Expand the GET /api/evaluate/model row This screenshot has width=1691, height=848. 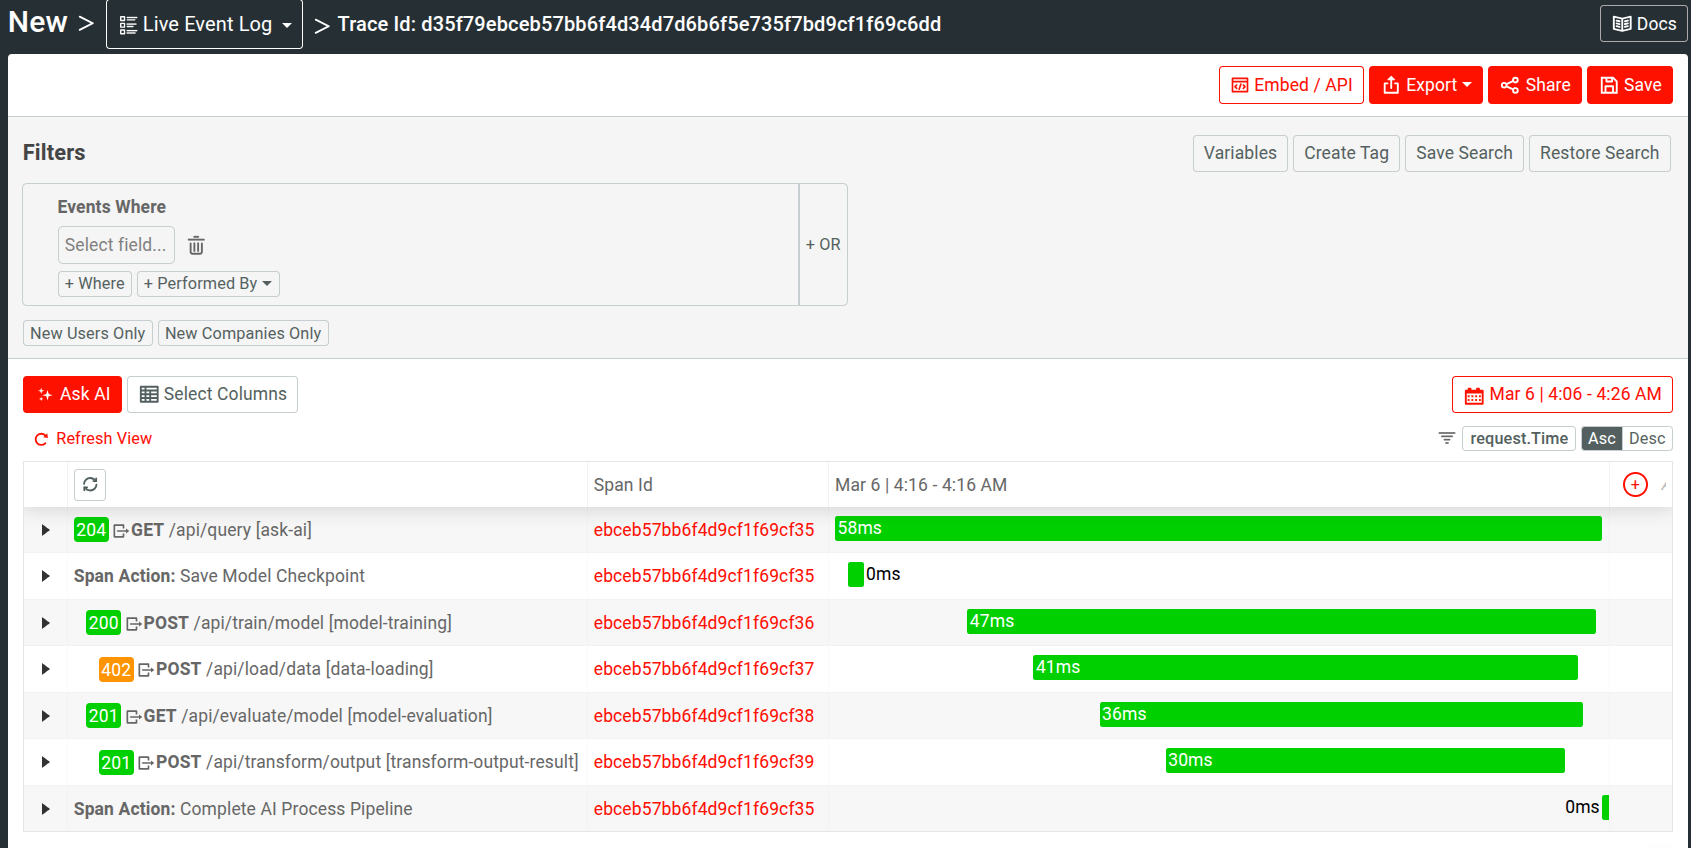click(x=45, y=716)
